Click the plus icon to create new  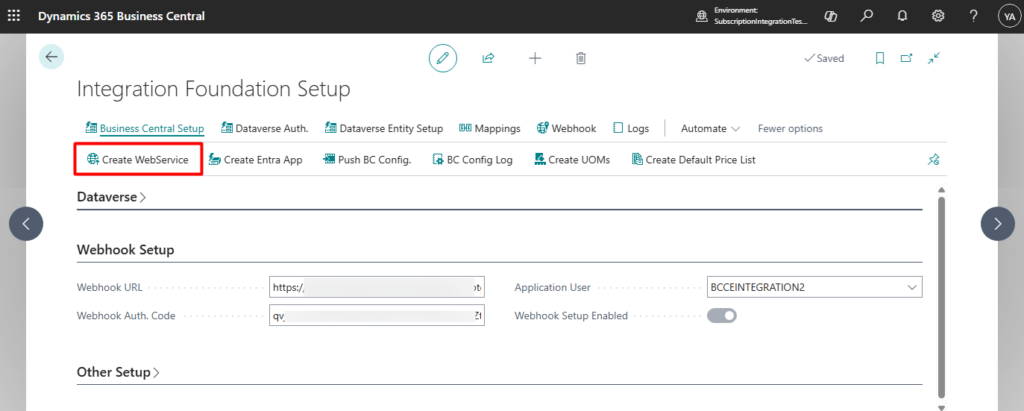coord(535,58)
